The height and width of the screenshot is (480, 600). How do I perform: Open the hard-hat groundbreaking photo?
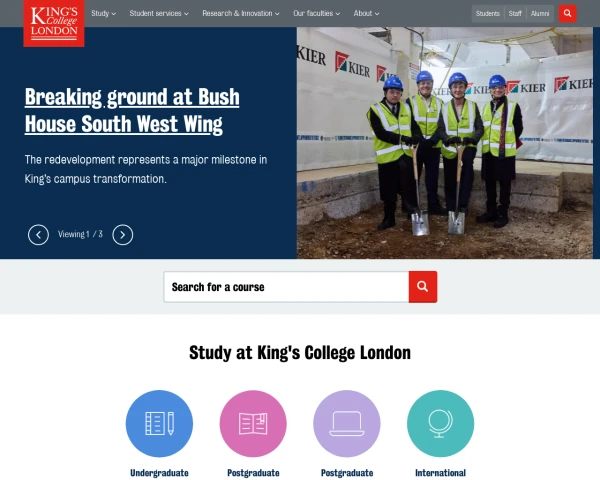(445, 143)
